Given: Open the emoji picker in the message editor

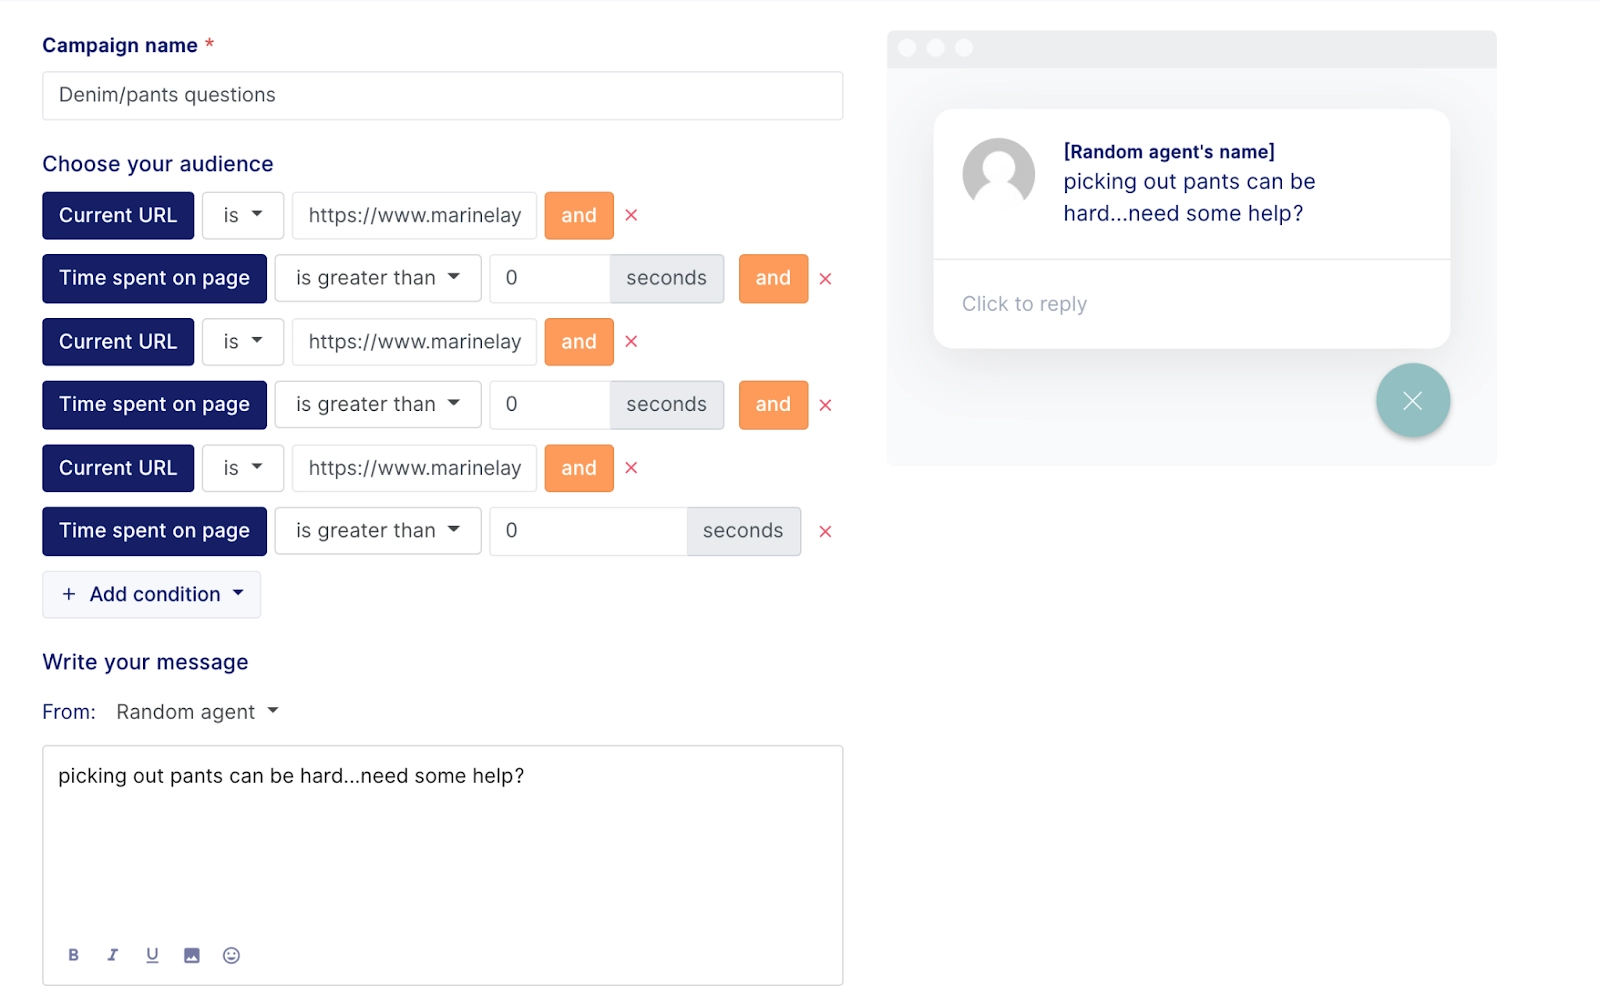Looking at the screenshot, I should point(232,954).
